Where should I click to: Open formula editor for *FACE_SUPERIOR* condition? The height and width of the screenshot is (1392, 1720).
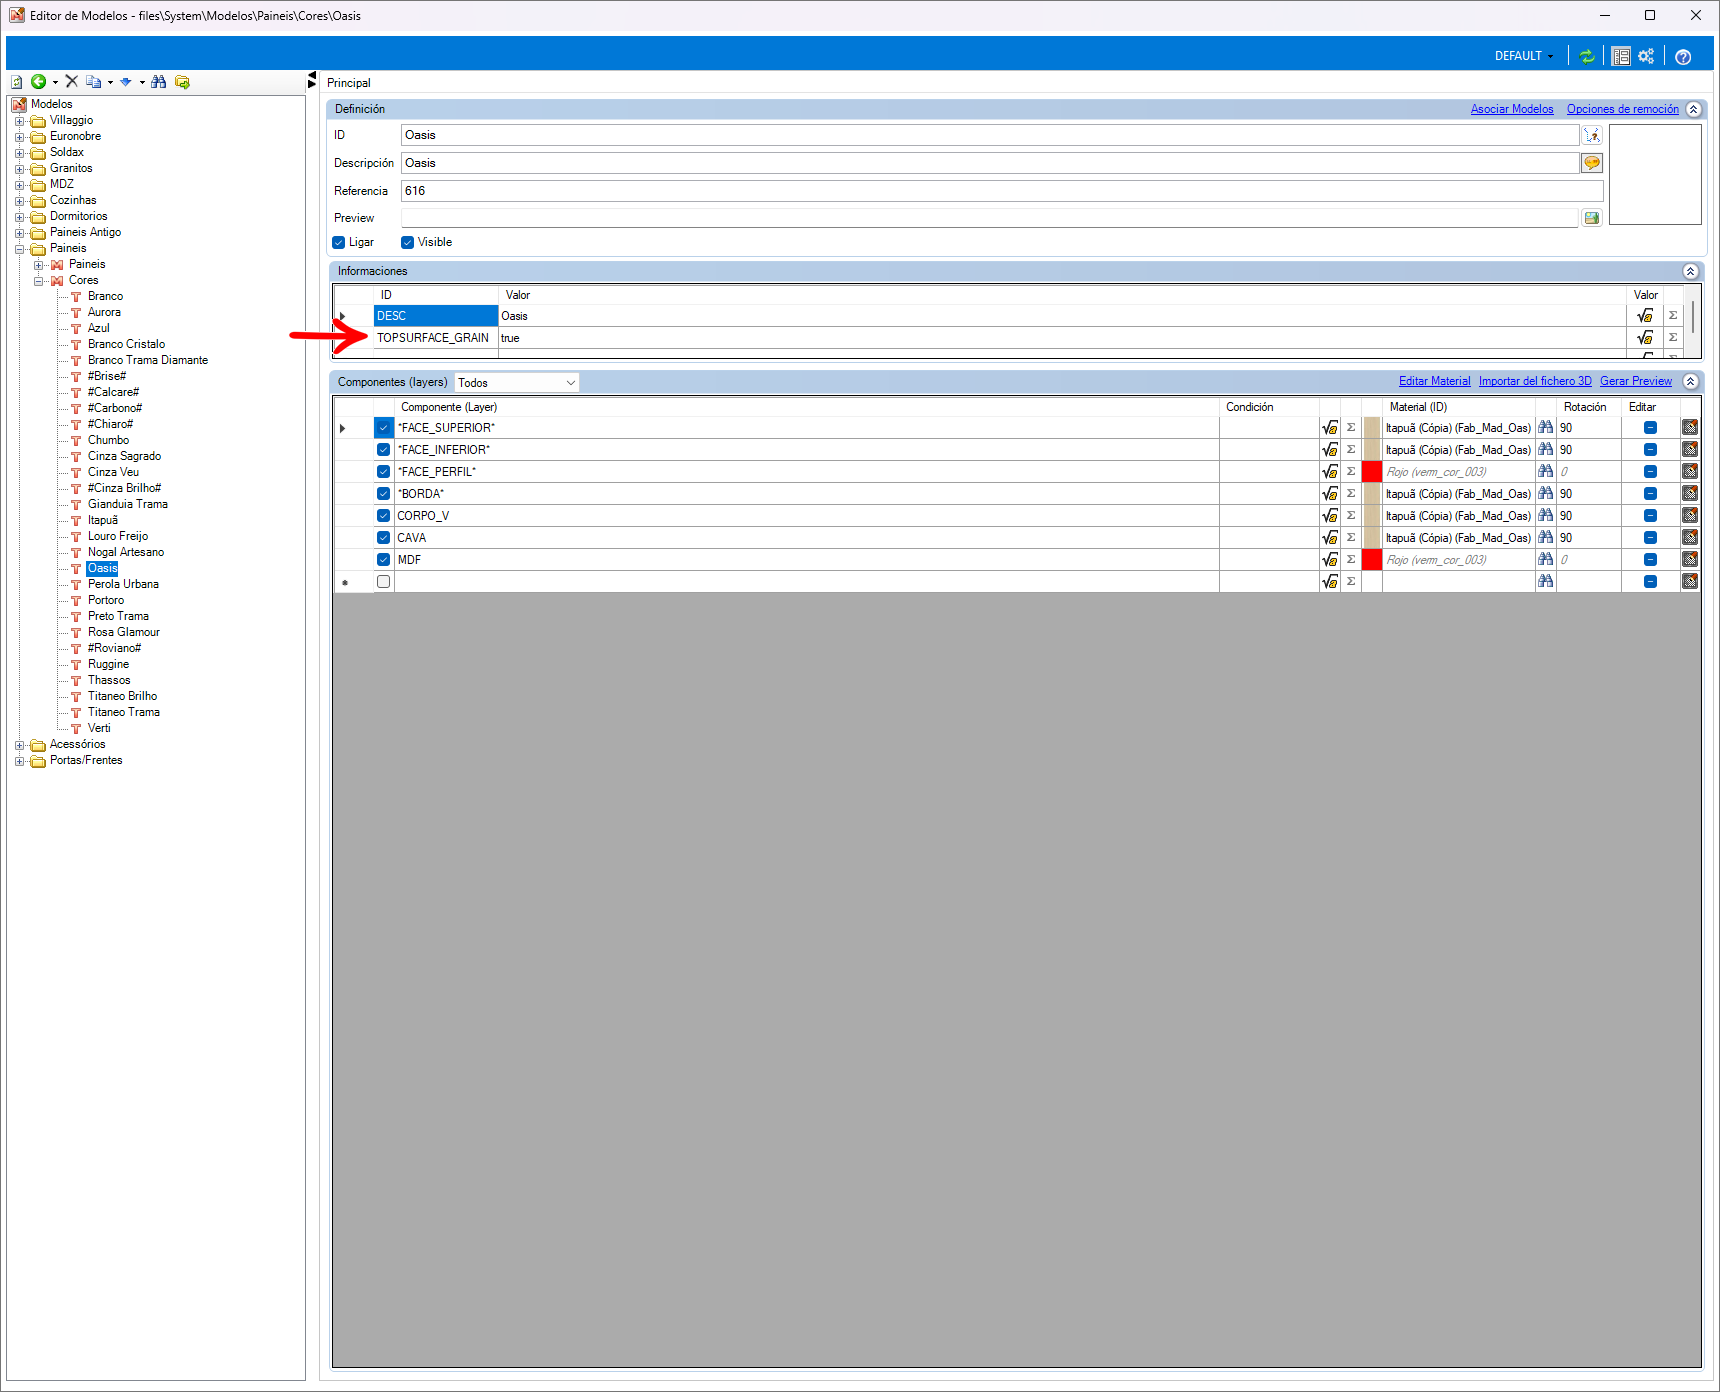1330,428
